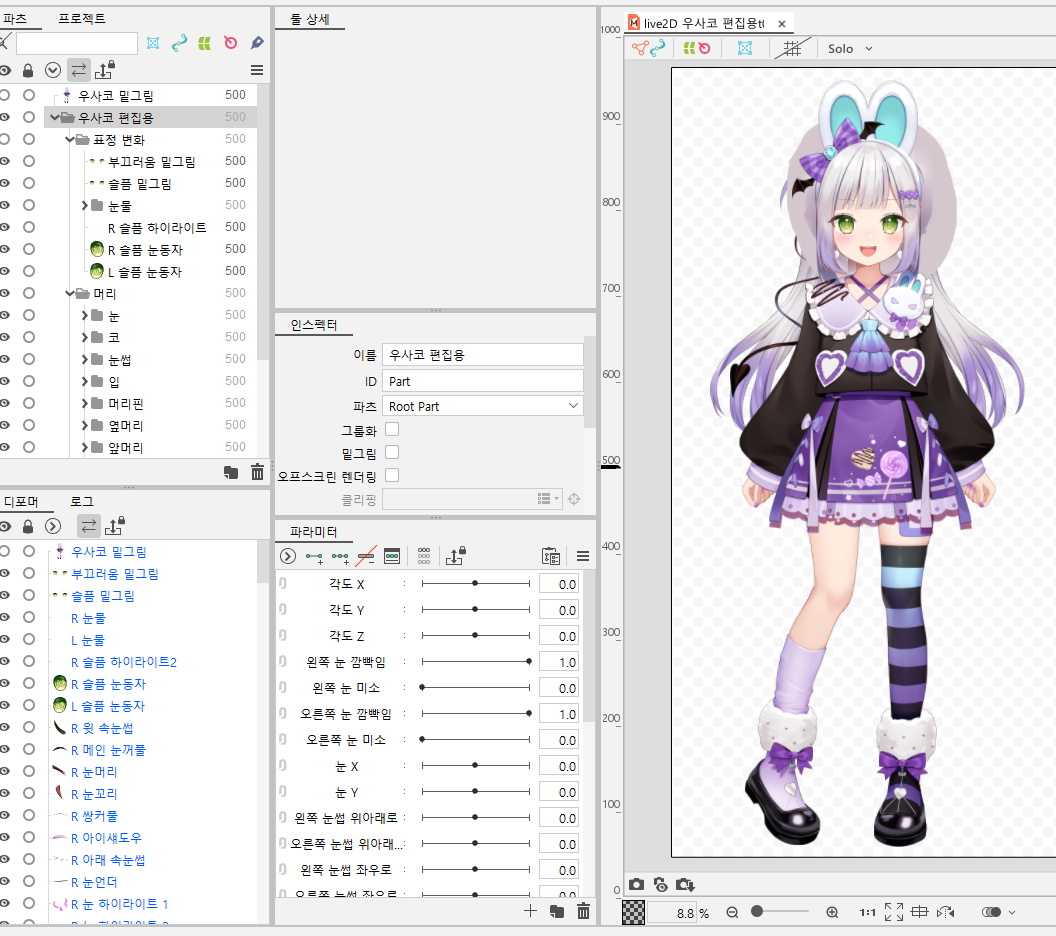Click trash icon below Parts list
Image resolution: width=1056 pixels, height=936 pixels.
257,472
